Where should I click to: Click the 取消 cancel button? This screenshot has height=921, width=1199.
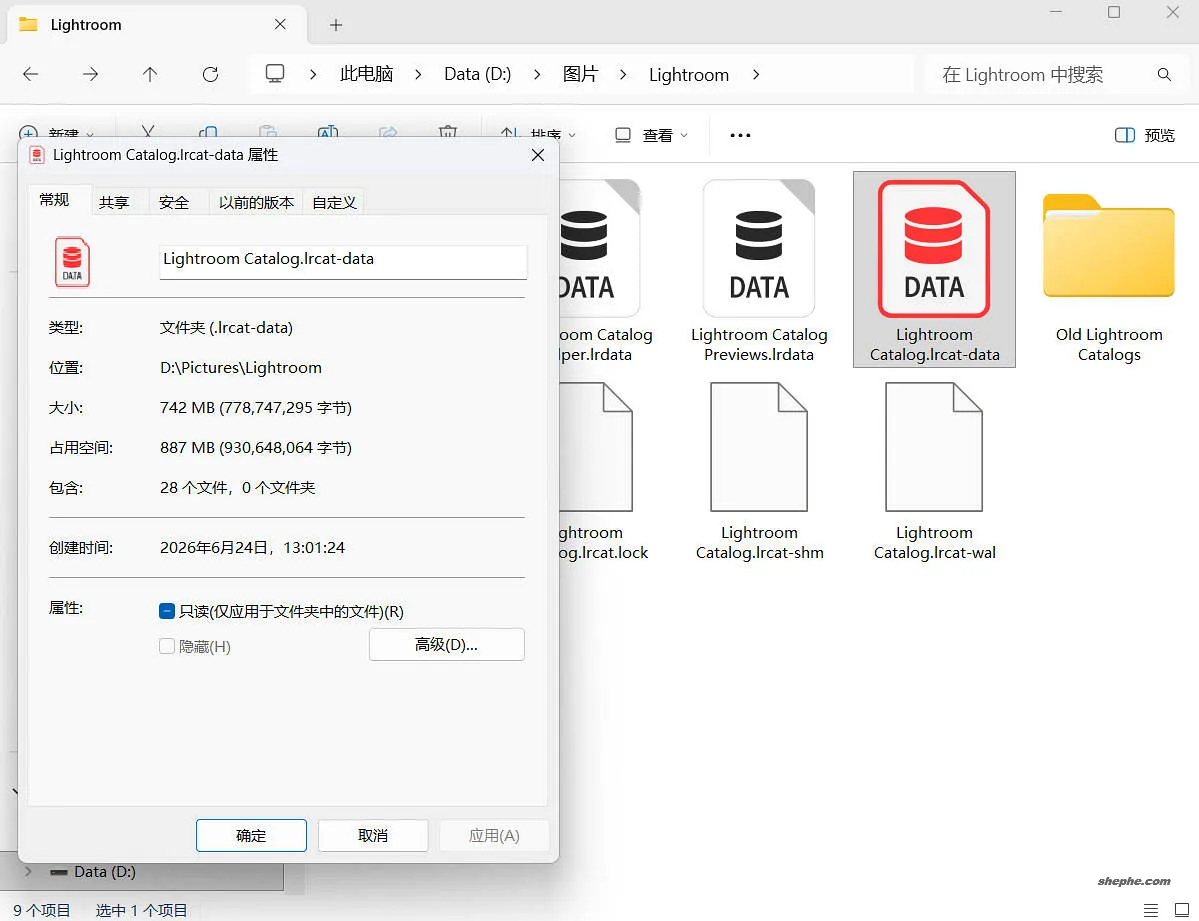click(x=372, y=835)
